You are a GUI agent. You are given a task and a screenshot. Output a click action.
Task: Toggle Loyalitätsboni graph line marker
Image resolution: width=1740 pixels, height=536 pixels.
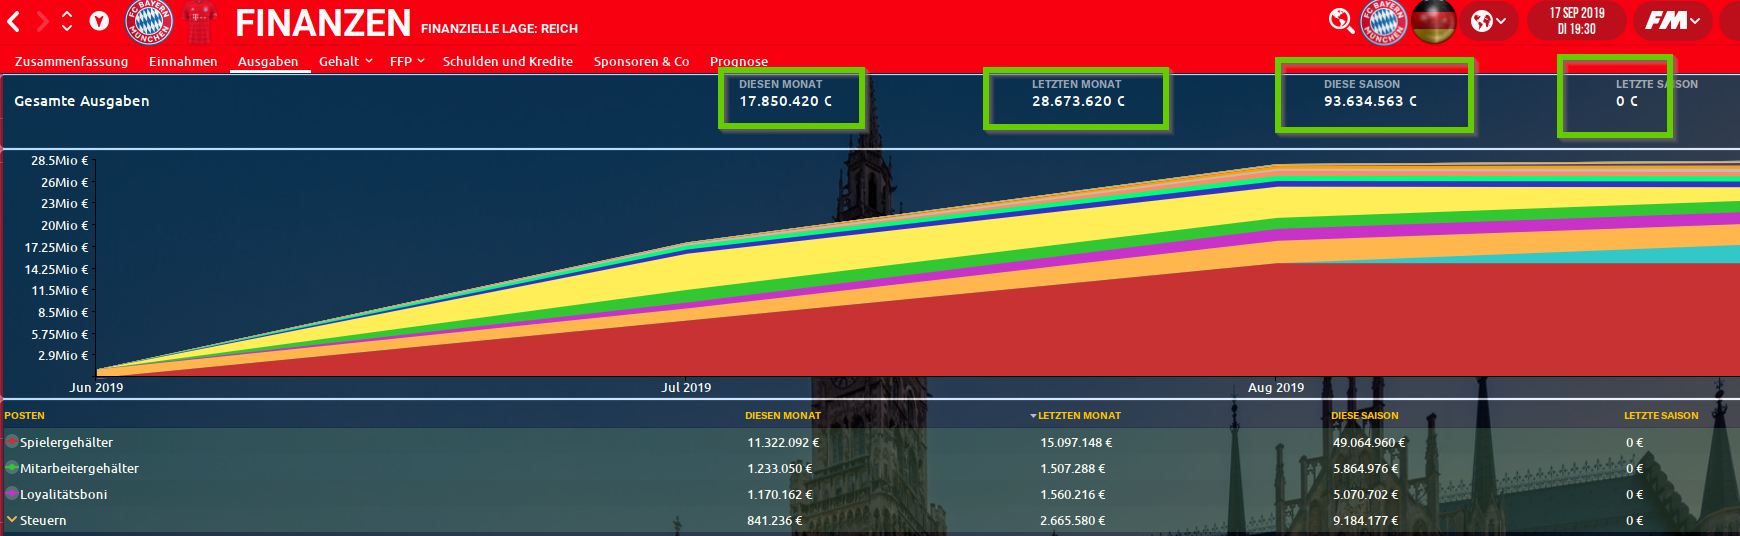[12, 494]
